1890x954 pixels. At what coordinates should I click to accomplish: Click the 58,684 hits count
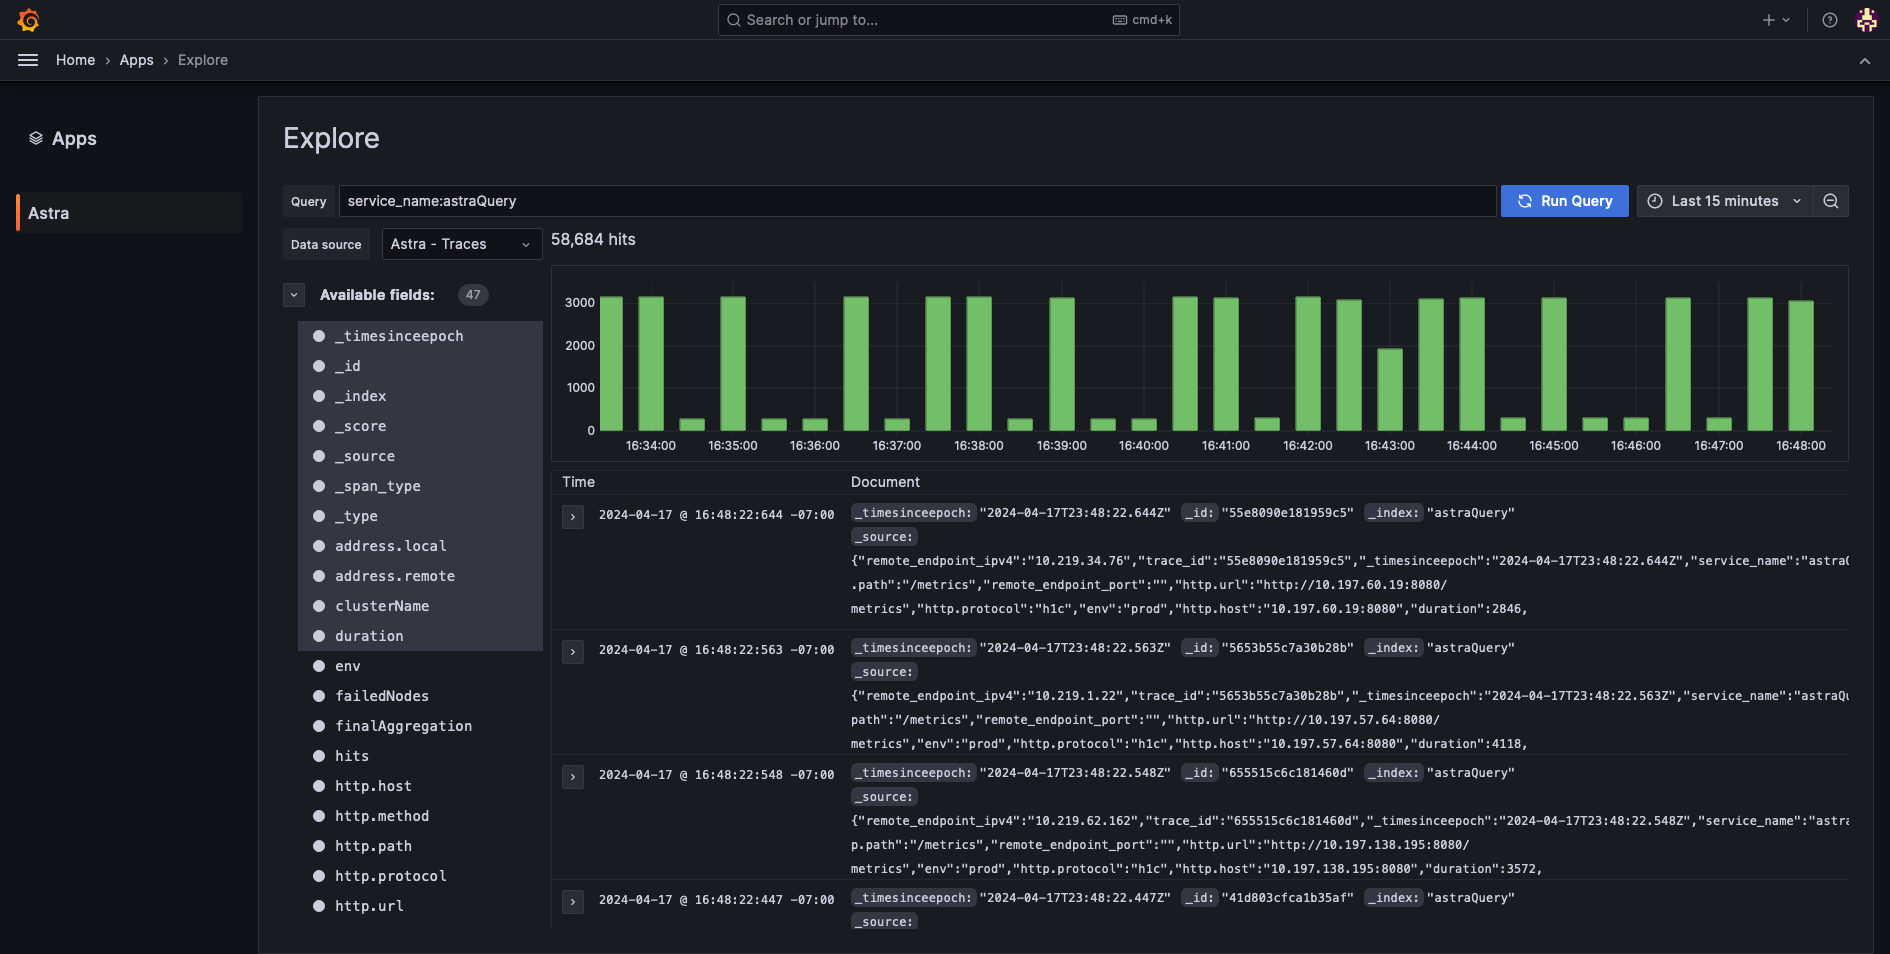pos(593,239)
